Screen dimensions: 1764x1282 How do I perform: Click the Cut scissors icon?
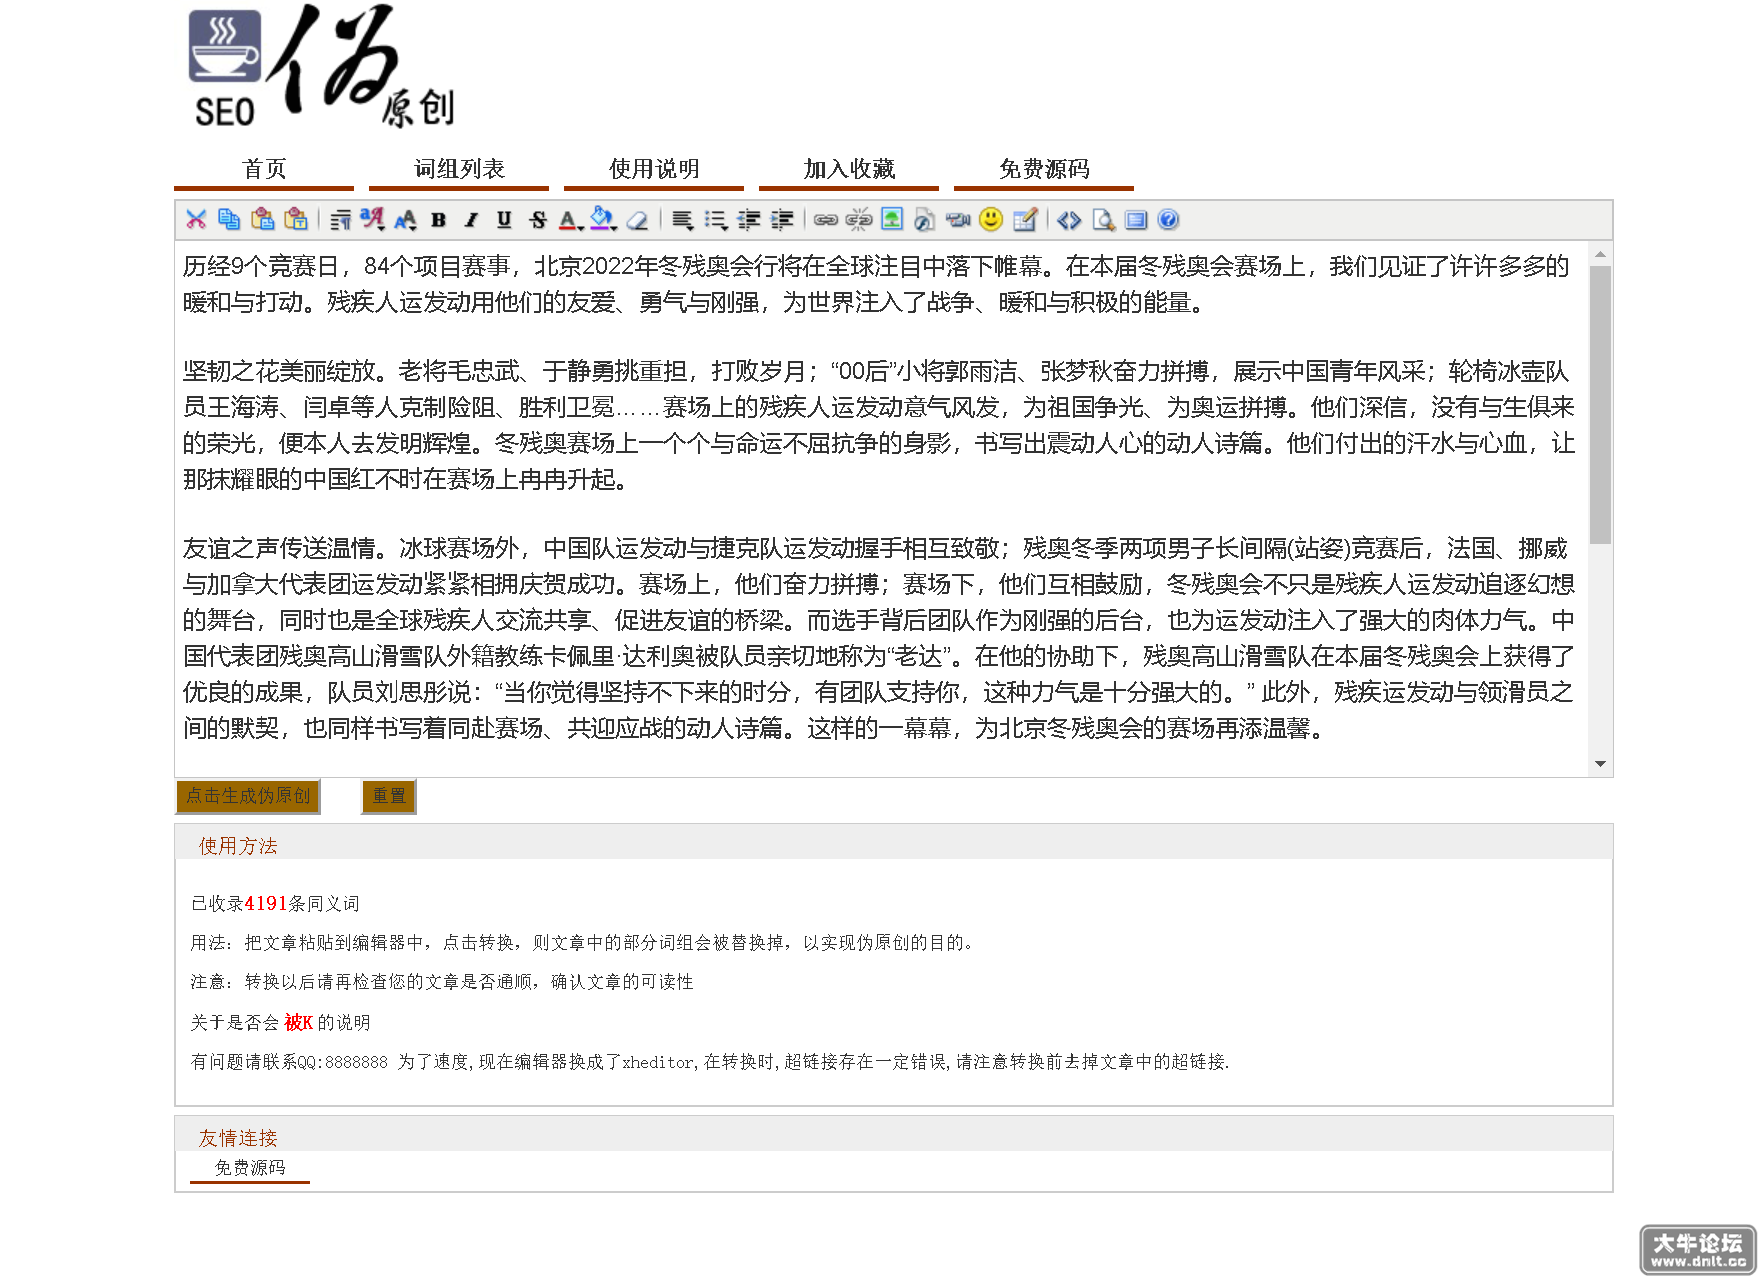196,220
